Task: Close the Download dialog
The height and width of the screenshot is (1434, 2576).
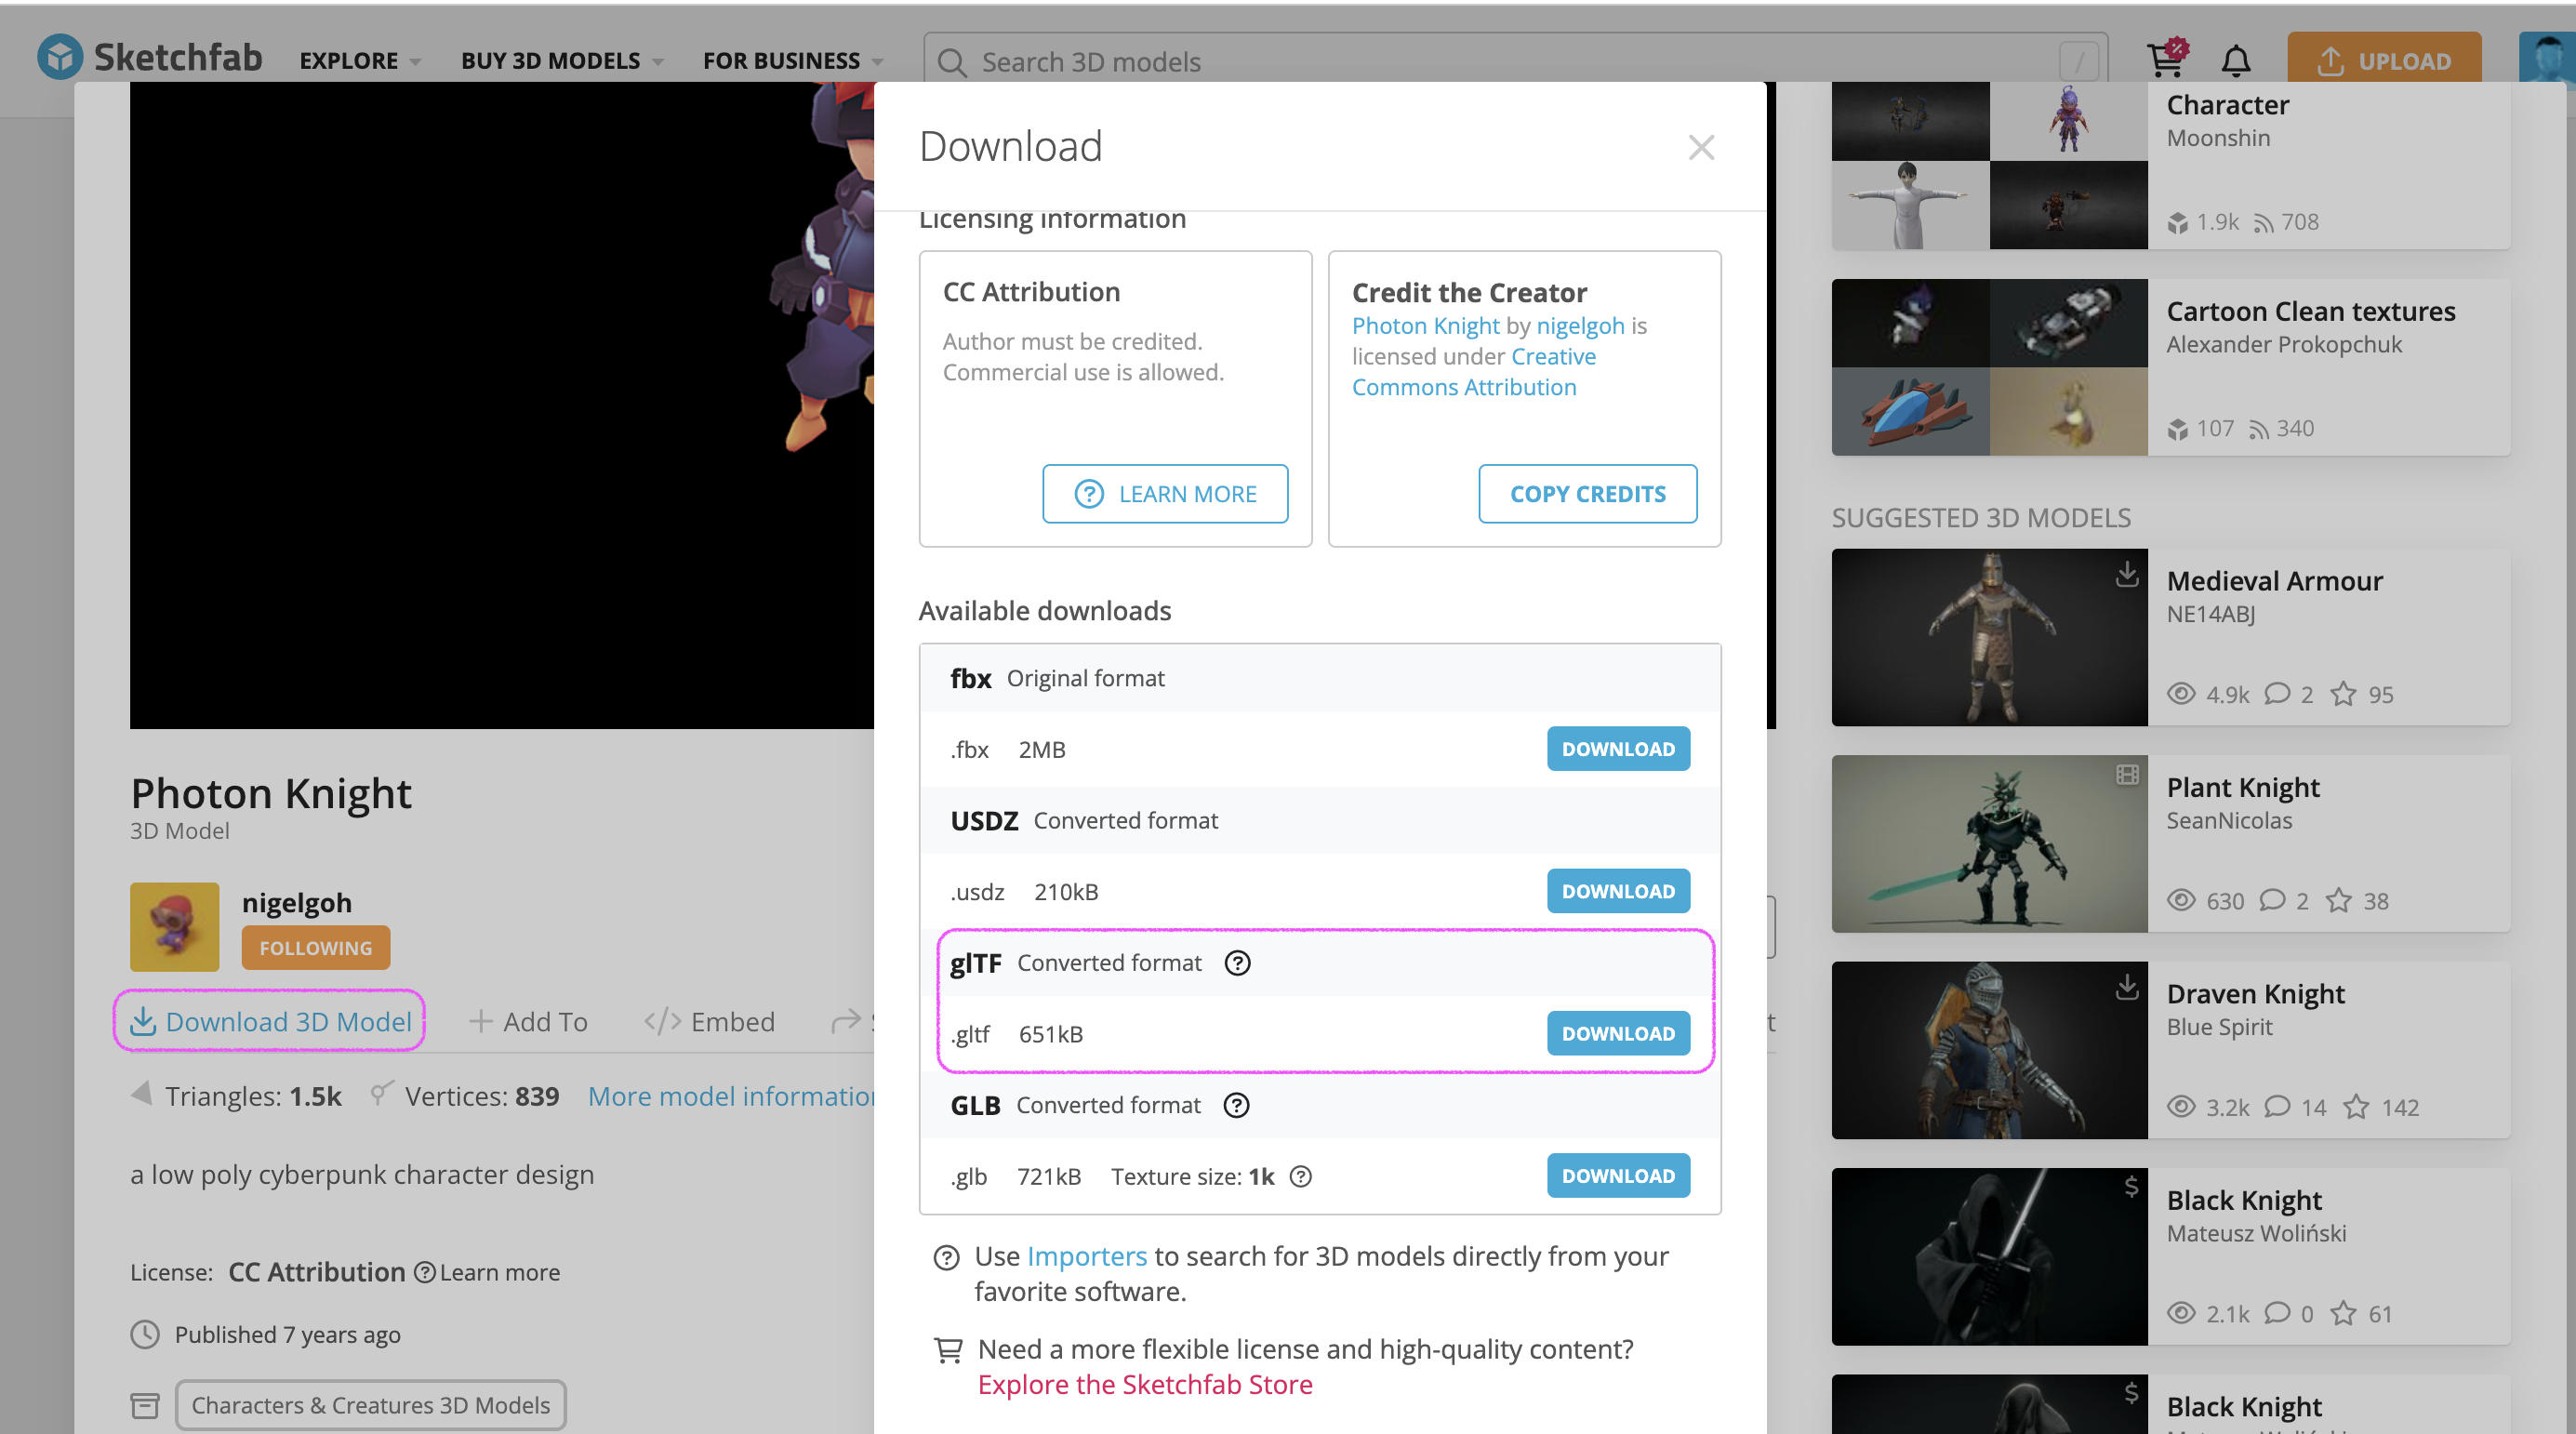Action: tap(1701, 147)
